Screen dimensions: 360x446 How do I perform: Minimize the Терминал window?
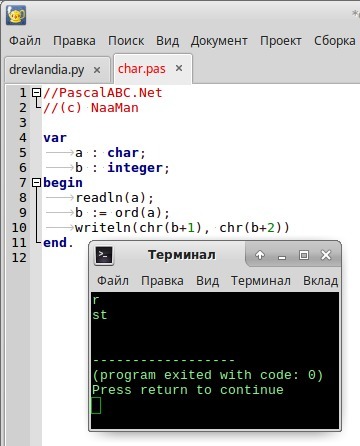tap(282, 256)
